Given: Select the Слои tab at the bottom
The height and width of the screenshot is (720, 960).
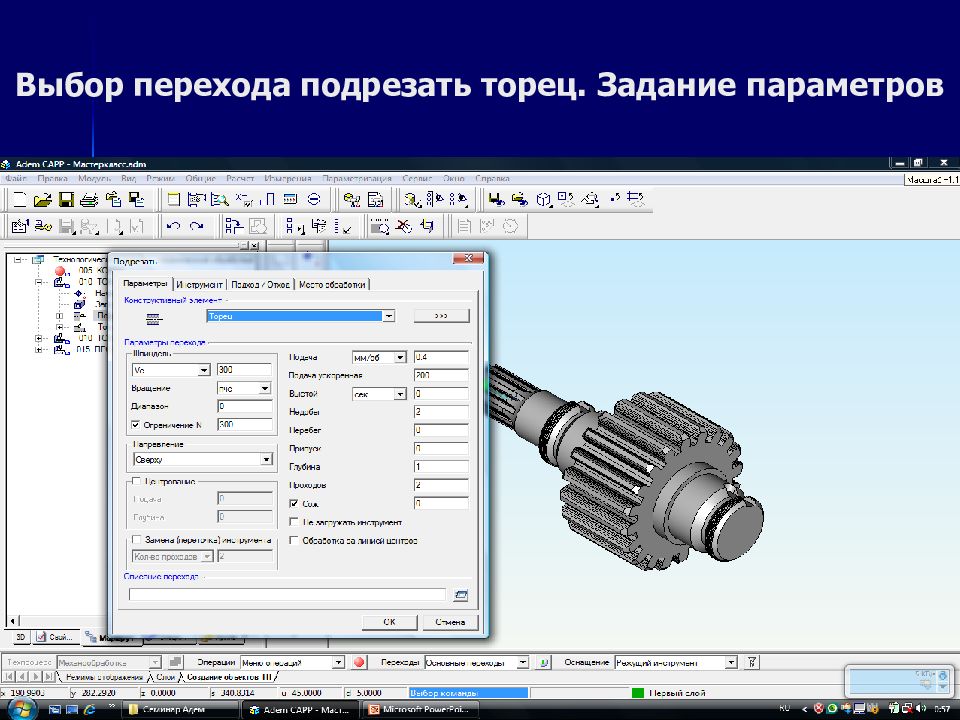Looking at the screenshot, I should point(166,677).
